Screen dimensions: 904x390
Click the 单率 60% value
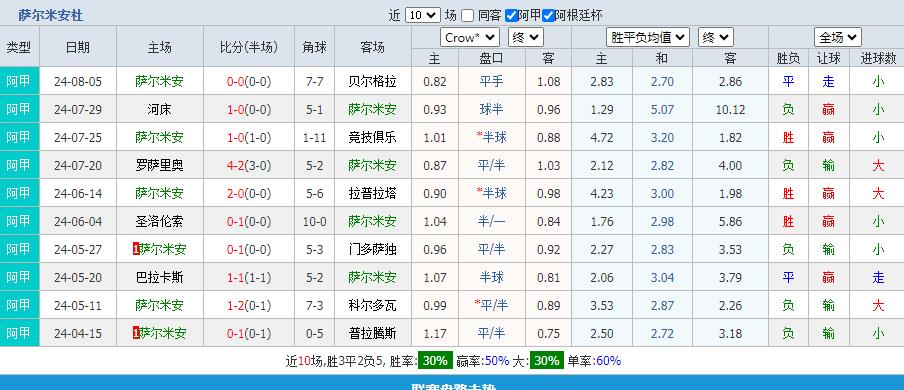pos(608,361)
